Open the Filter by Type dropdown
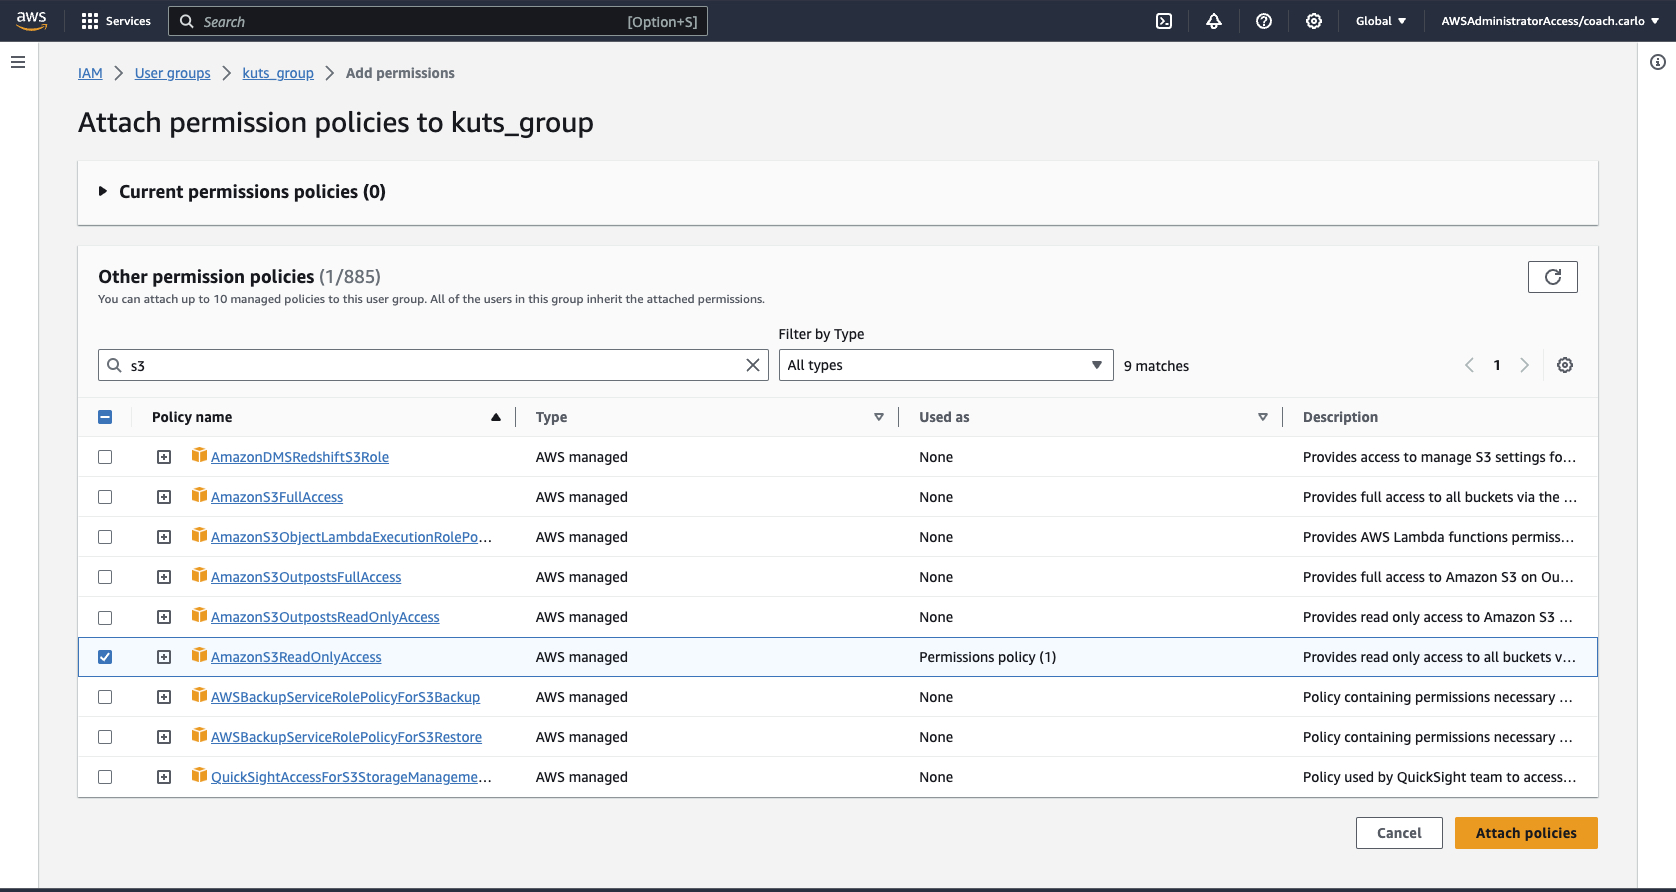Screen dimensions: 1676x892 pos(945,365)
